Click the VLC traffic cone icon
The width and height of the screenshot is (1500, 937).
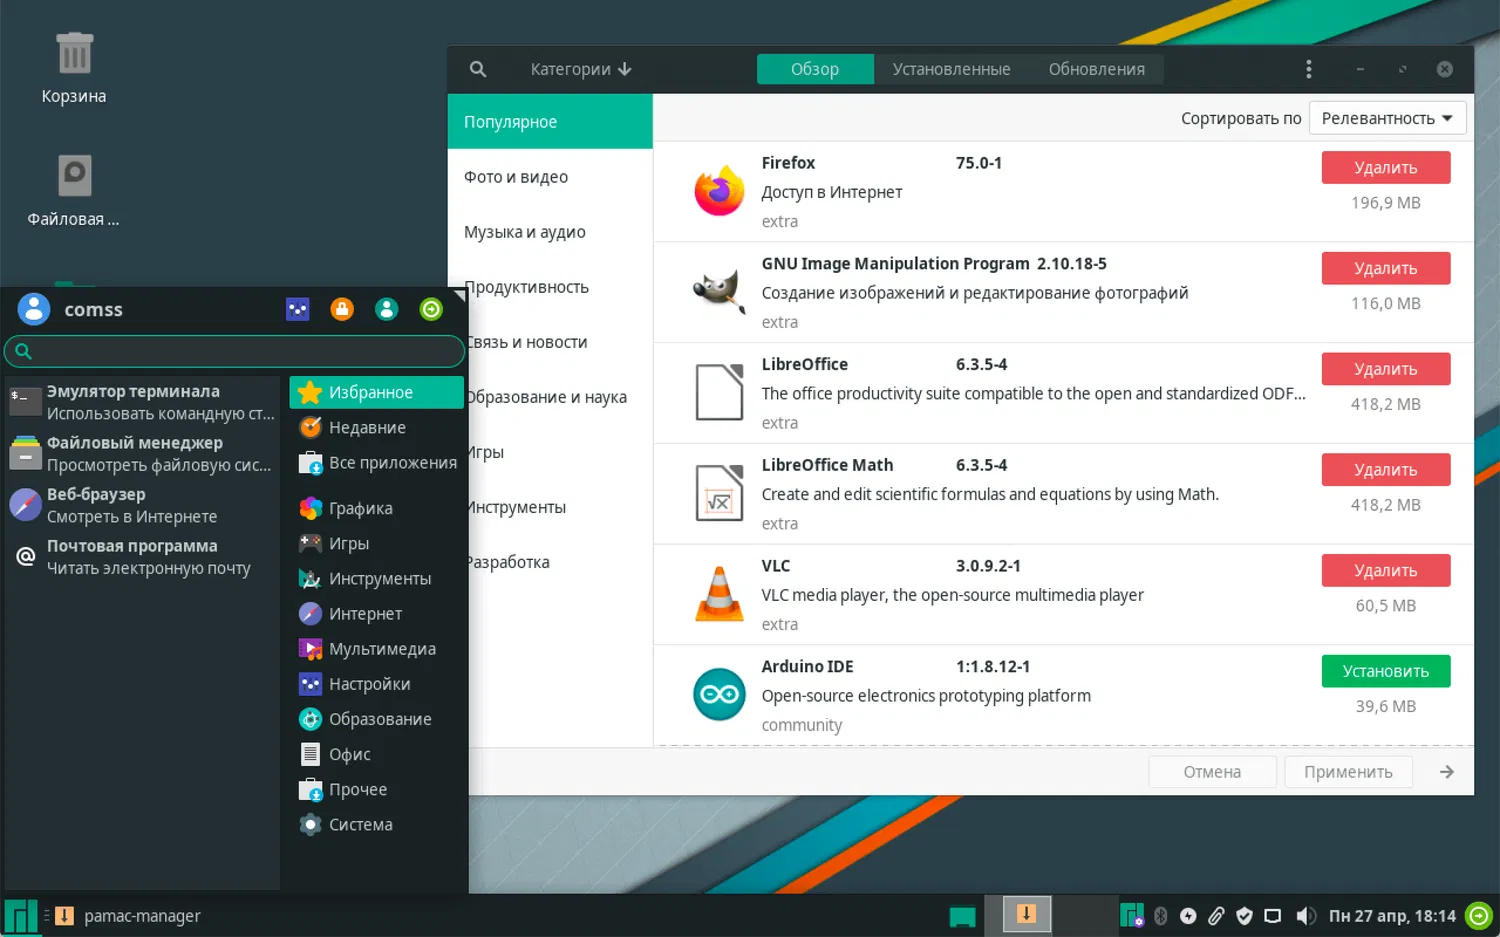pos(719,594)
